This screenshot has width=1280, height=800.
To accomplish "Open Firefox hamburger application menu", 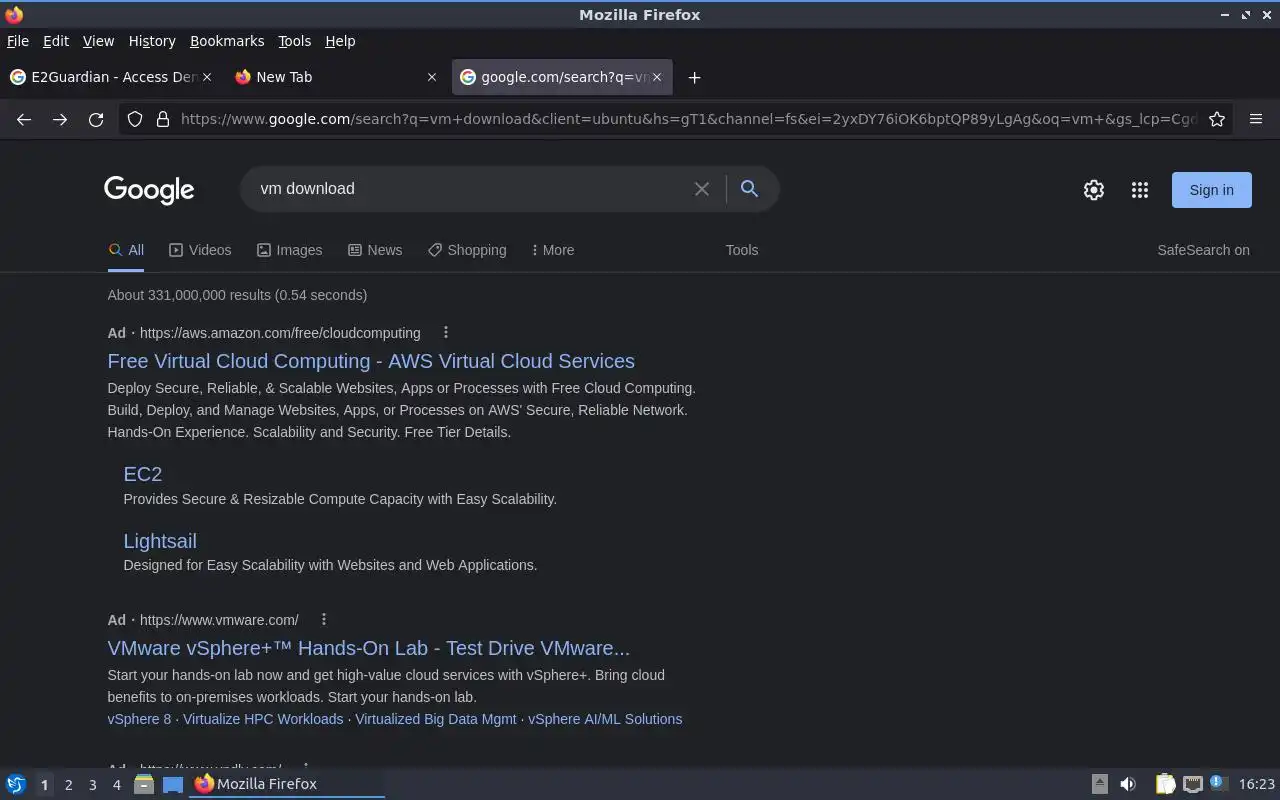I will (x=1256, y=119).
